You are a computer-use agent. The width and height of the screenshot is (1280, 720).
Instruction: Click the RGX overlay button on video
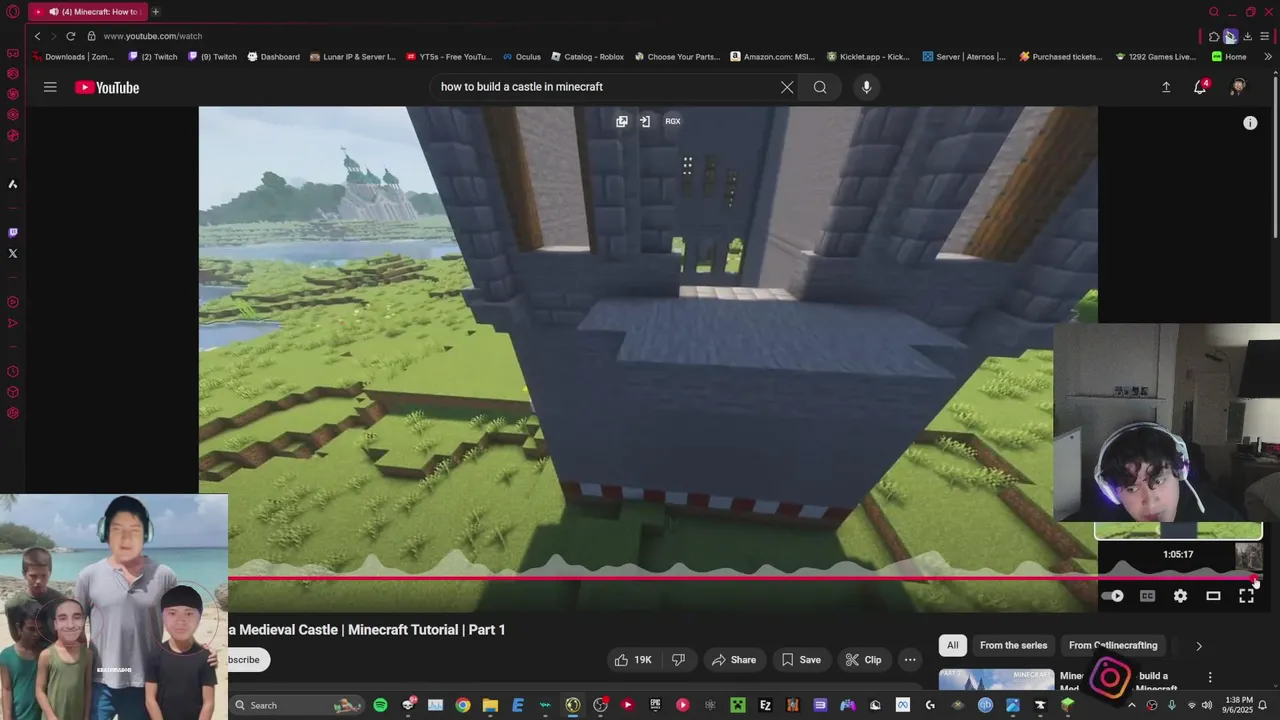point(673,121)
